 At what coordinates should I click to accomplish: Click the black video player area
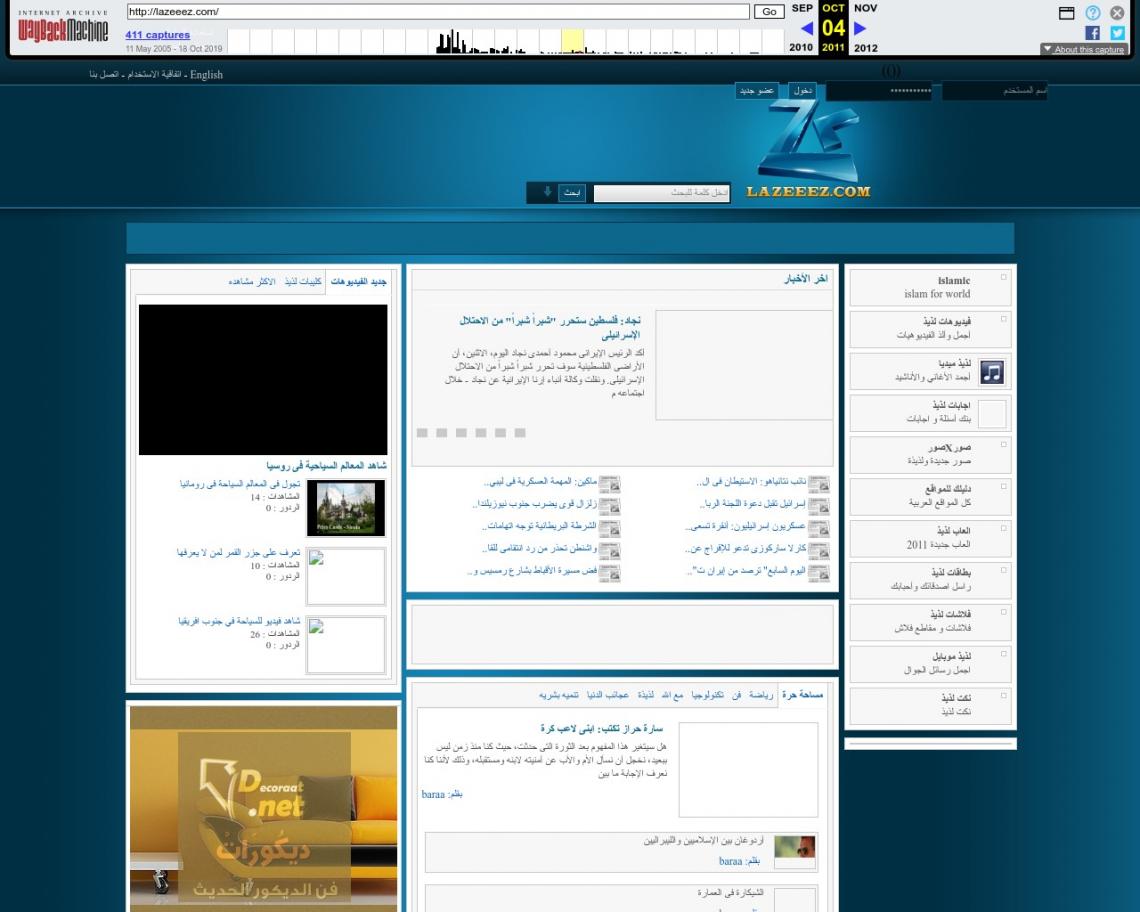pos(263,380)
